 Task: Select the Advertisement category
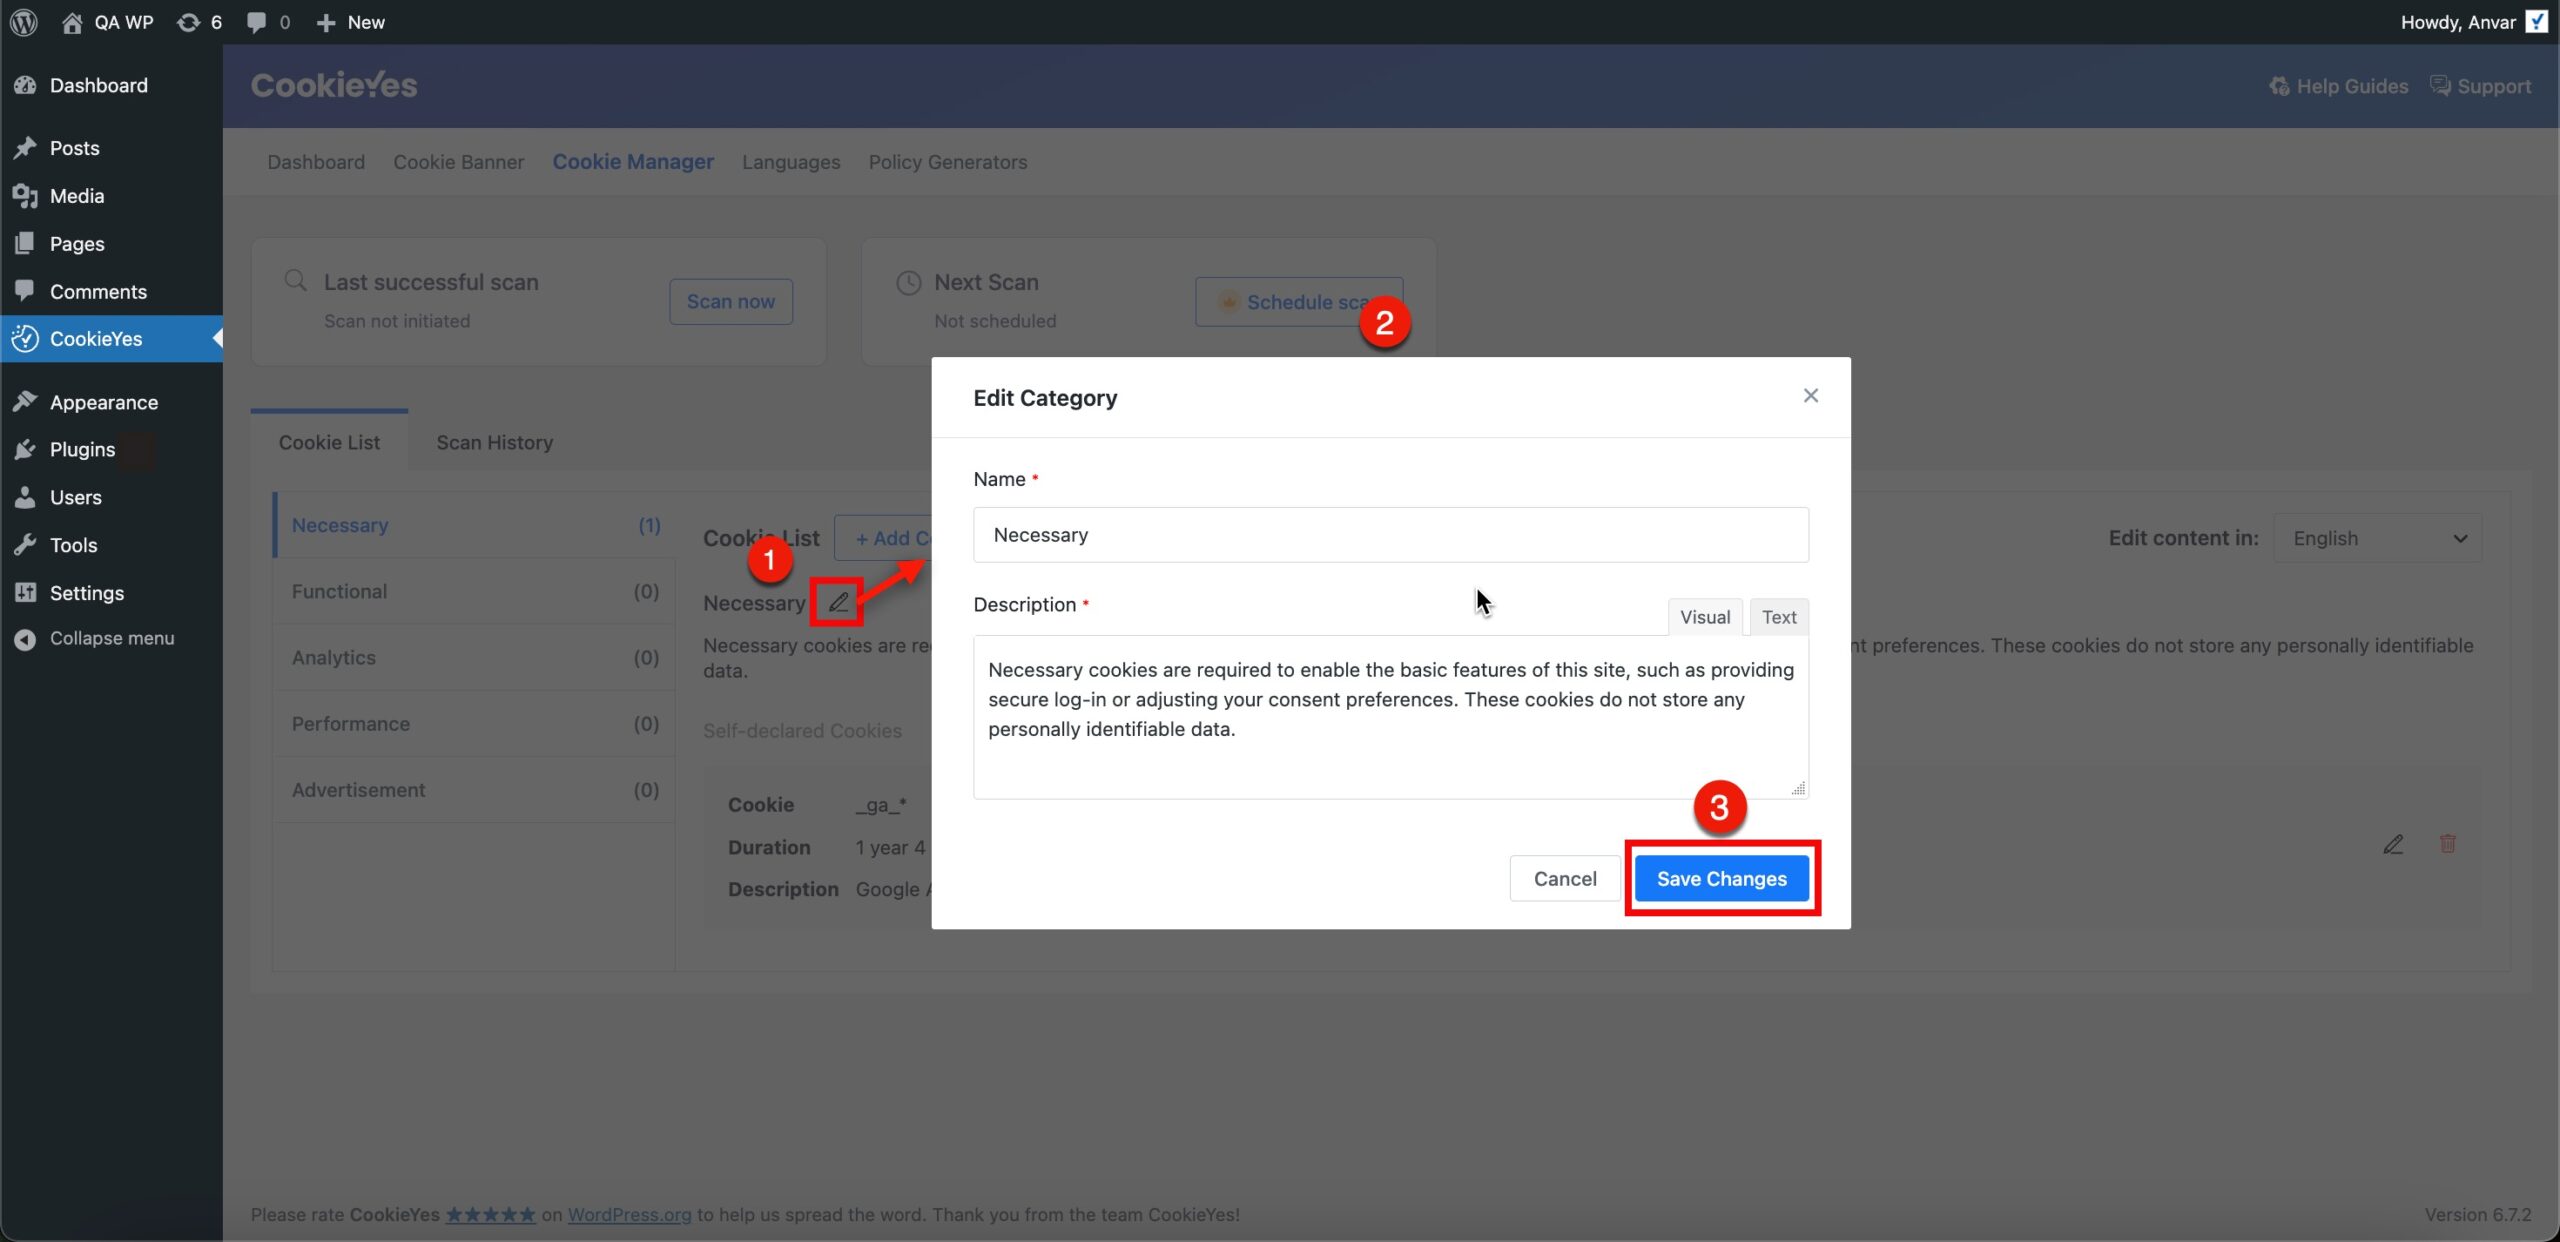click(475, 790)
